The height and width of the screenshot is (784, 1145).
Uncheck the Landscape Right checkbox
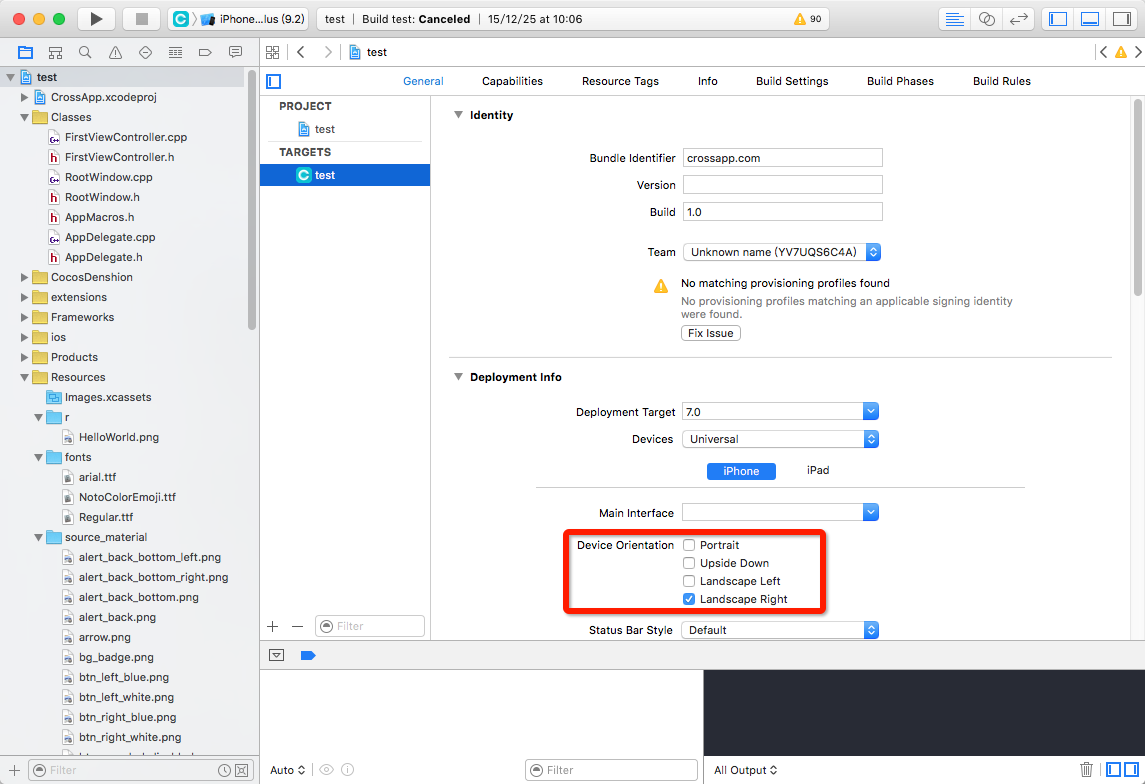pos(689,599)
